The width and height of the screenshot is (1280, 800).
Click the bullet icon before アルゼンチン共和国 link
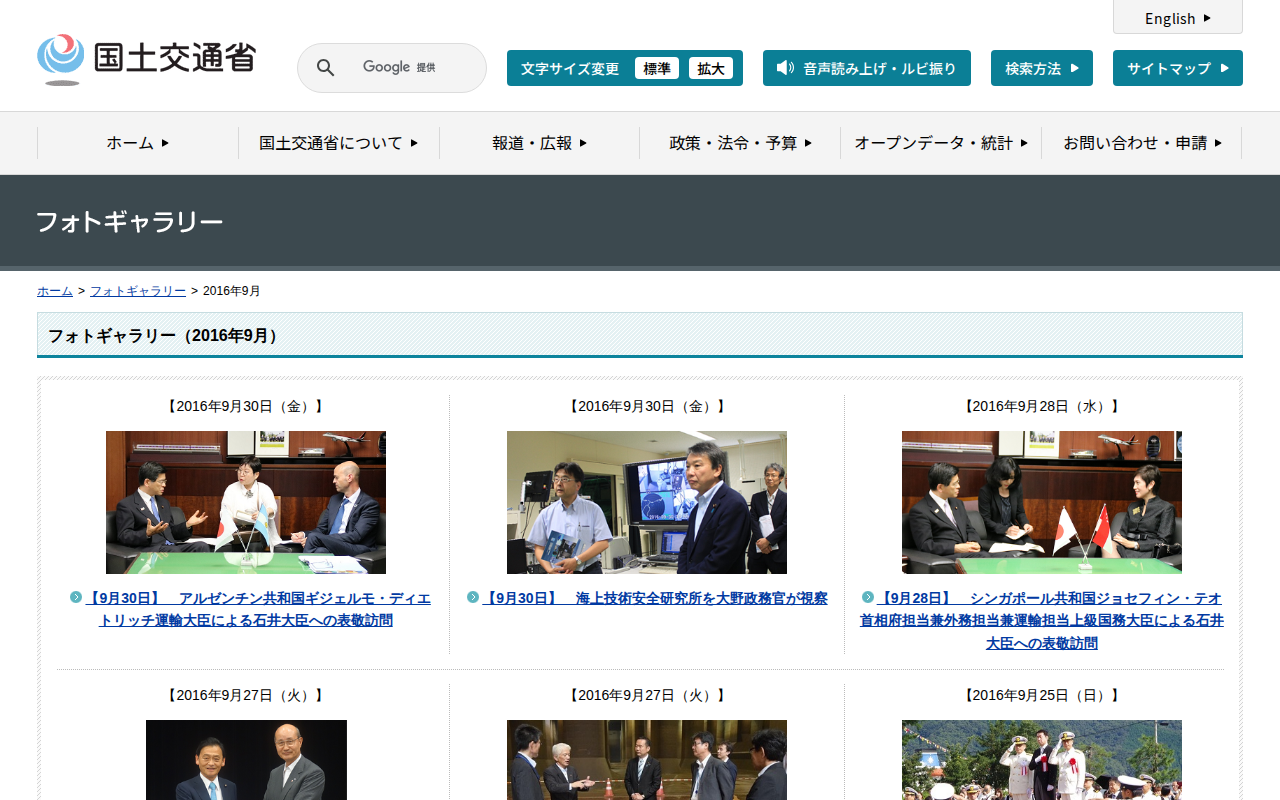76,597
